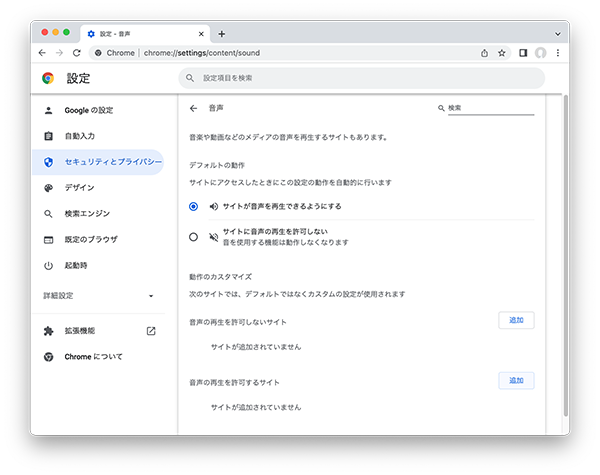Screen dimensions: 600x475
Task: Click the chrome://settings/content/sound address bar
Action: [298, 53]
